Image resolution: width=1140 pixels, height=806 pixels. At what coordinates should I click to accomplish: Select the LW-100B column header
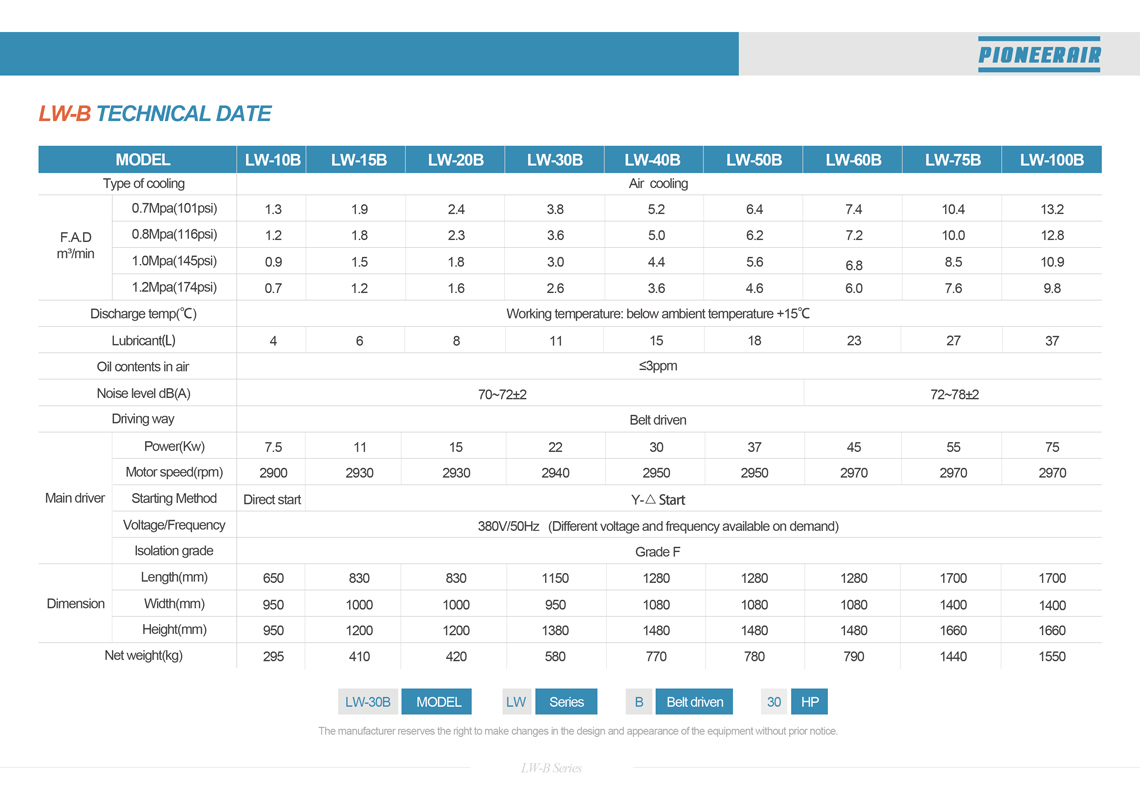pyautogui.click(x=1051, y=160)
